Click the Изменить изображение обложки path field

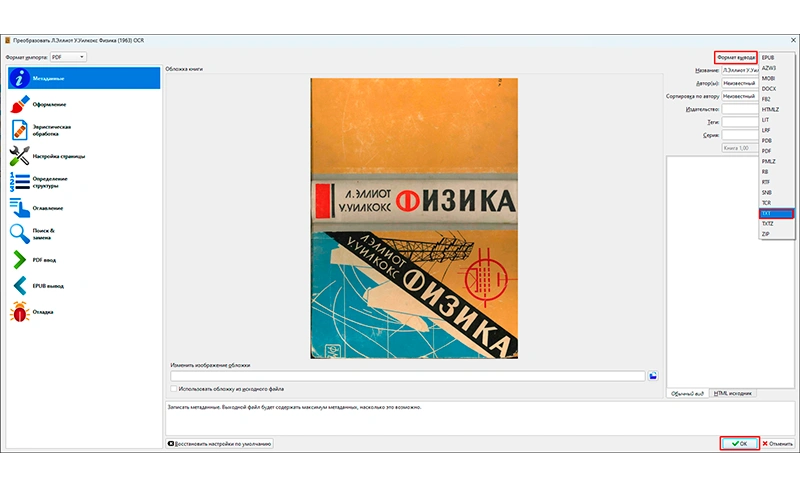tap(408, 376)
